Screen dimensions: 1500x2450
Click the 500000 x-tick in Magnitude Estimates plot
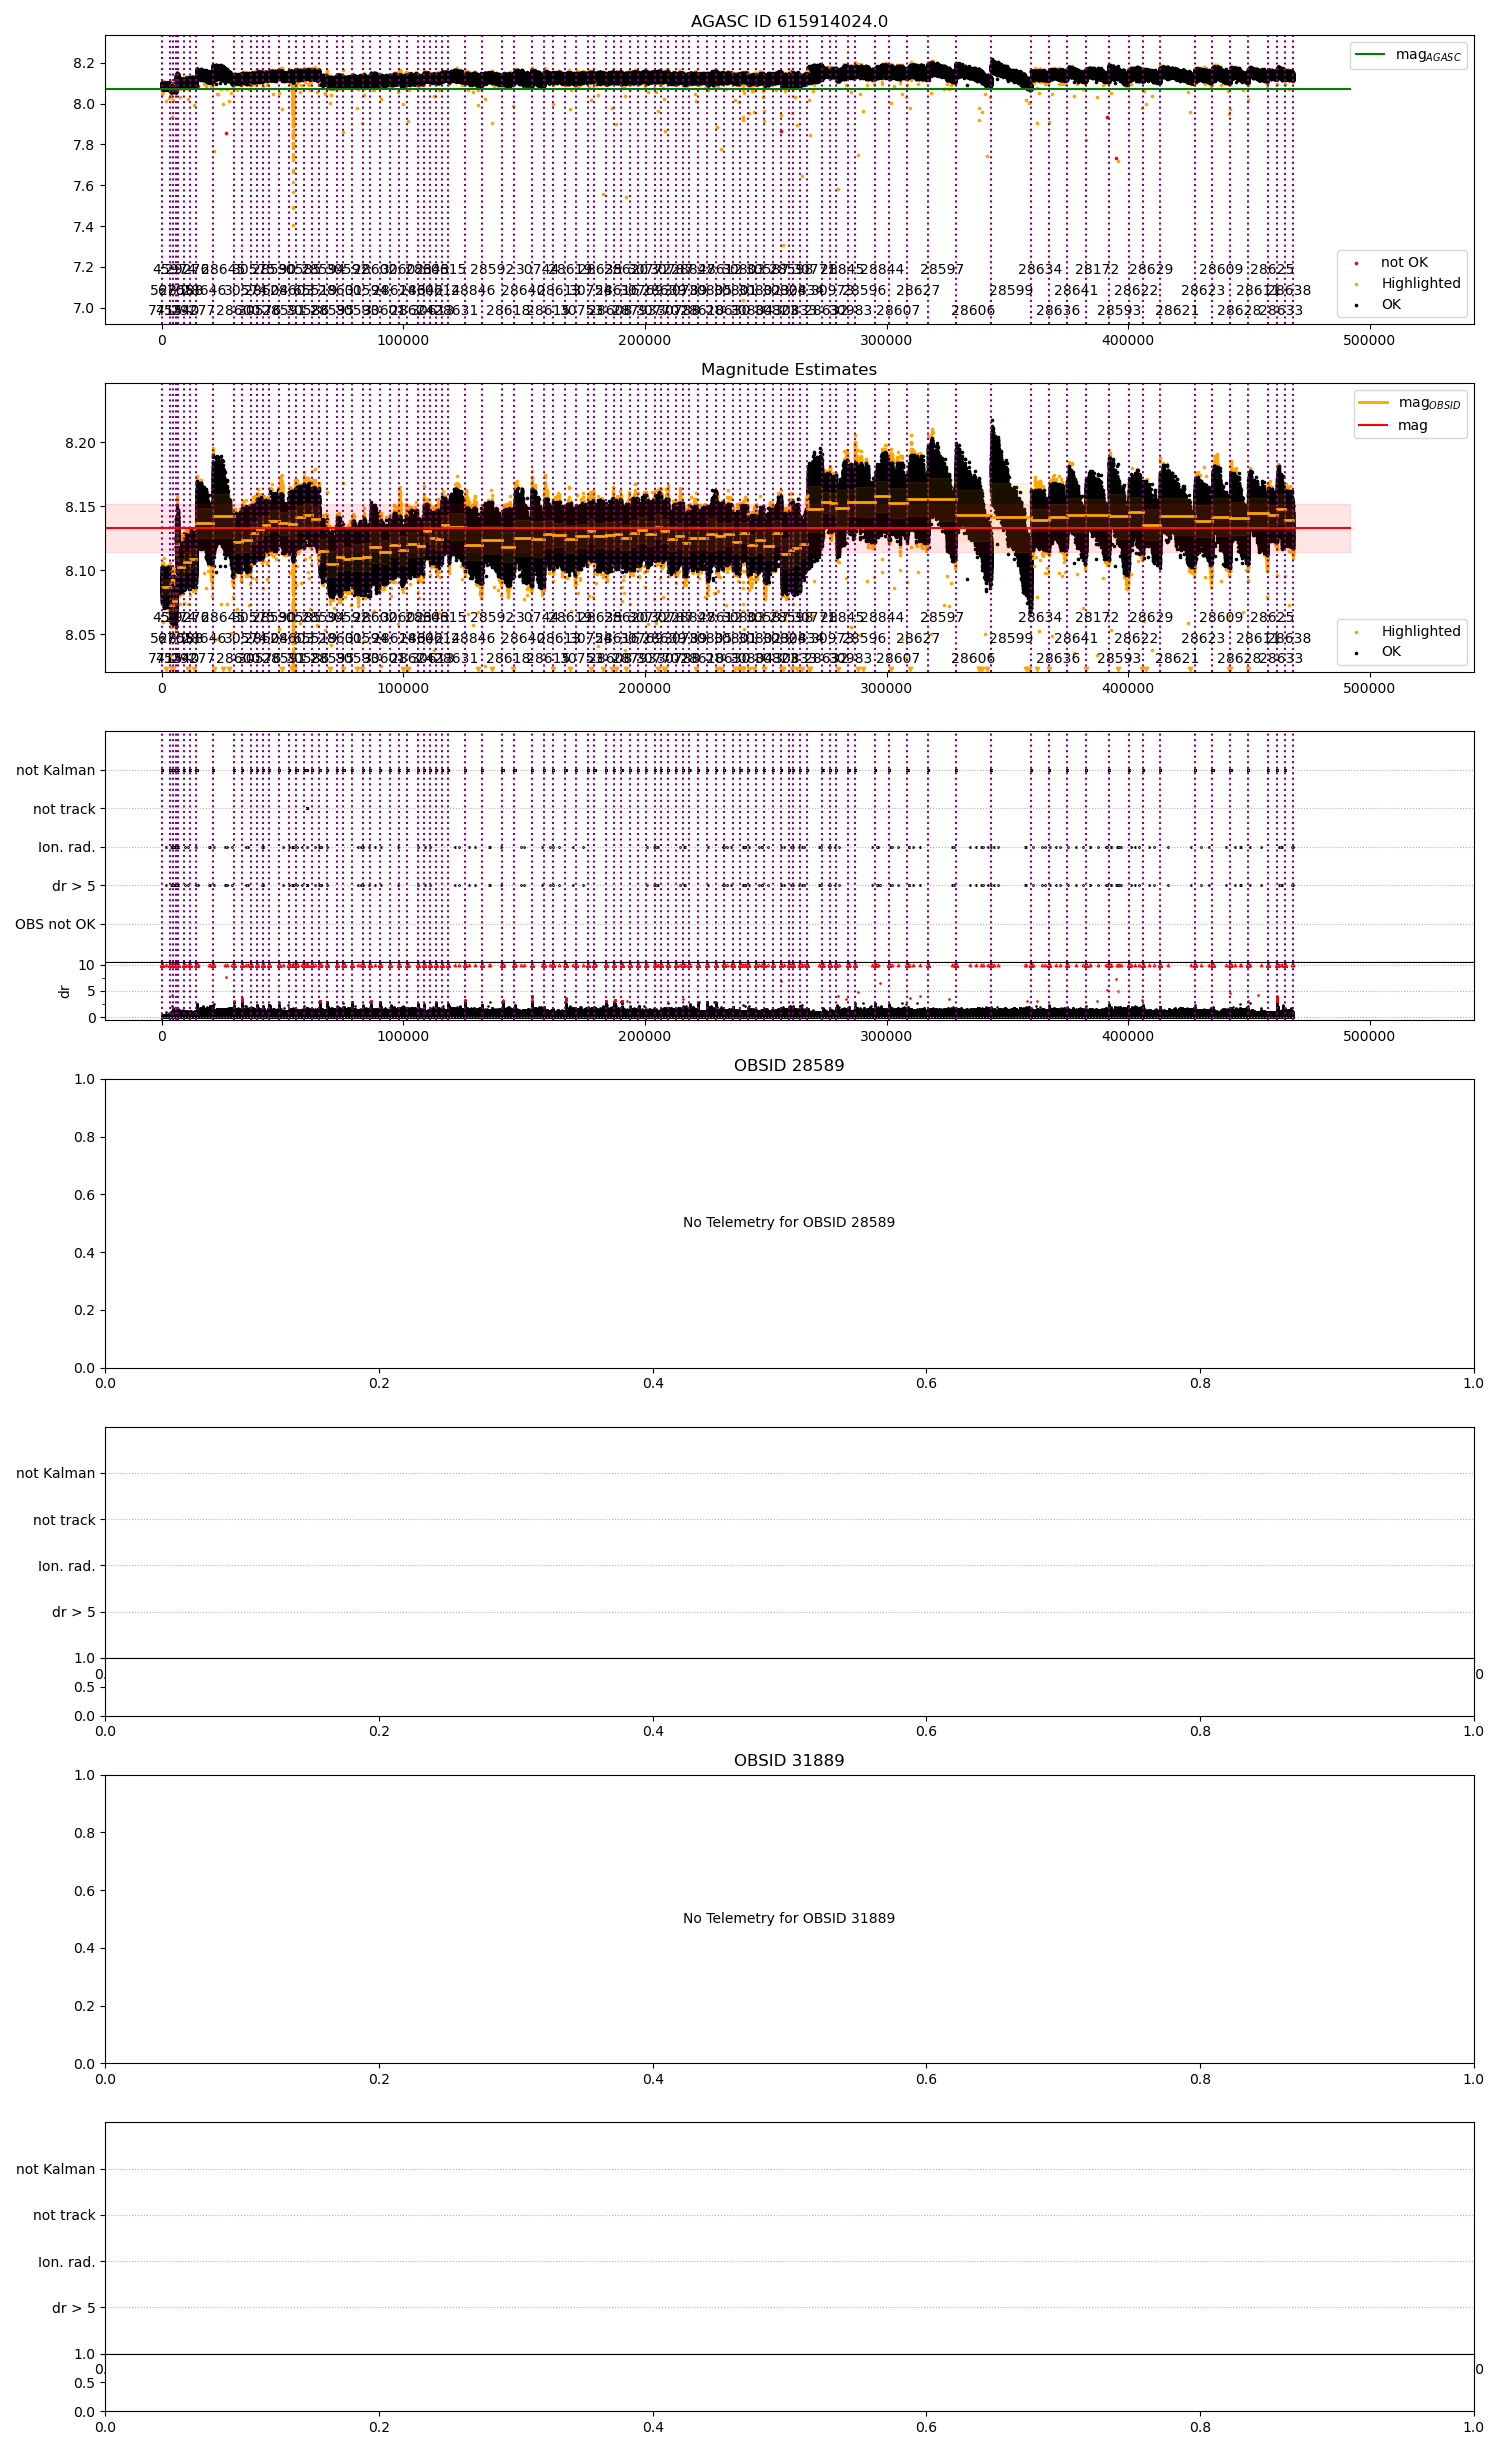click(1369, 688)
